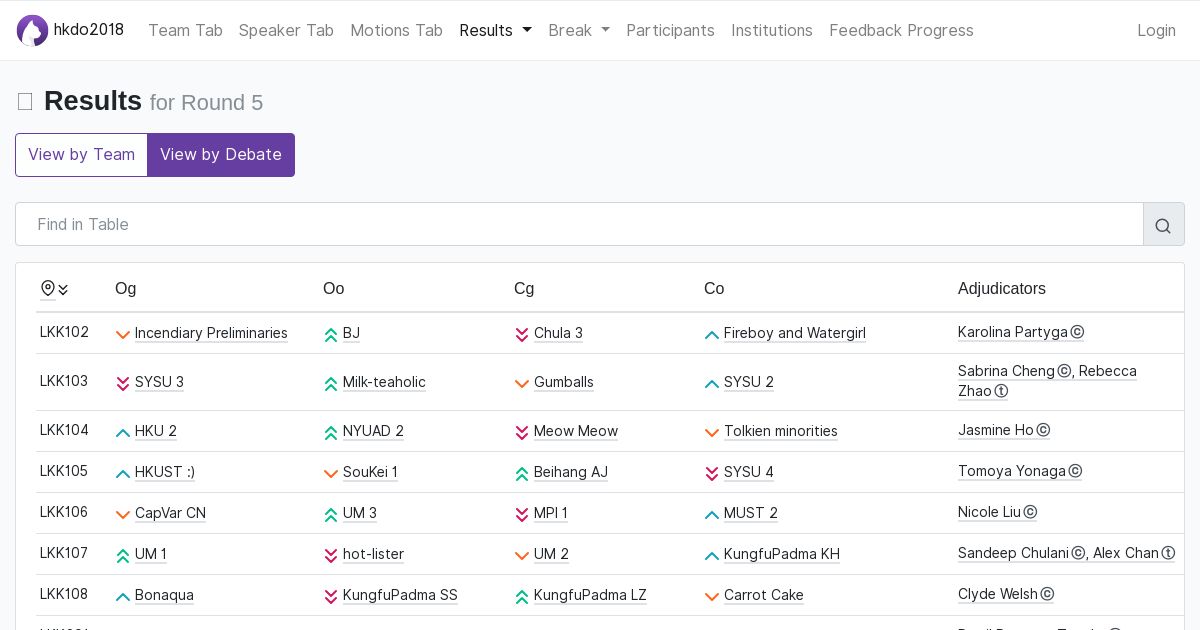Click the Login link
Image resolution: width=1200 pixels, height=630 pixels.
(x=1156, y=30)
